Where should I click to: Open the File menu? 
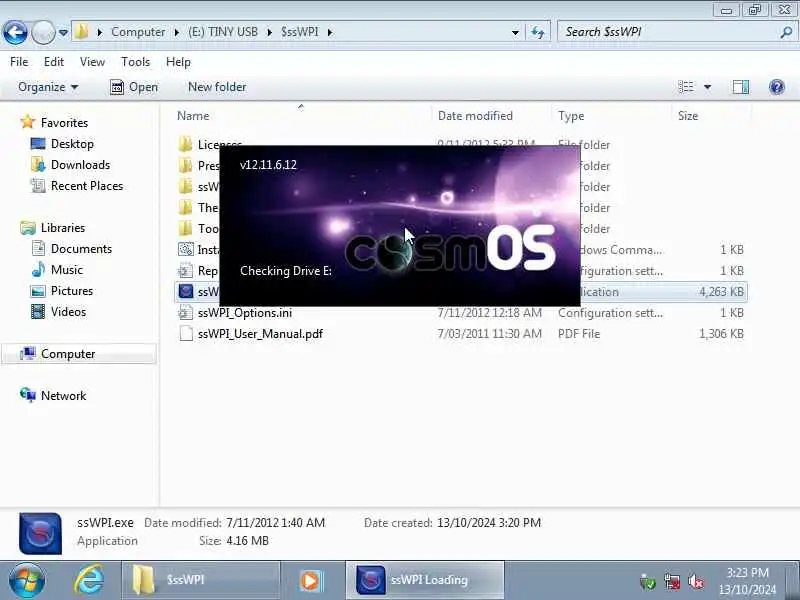click(19, 62)
